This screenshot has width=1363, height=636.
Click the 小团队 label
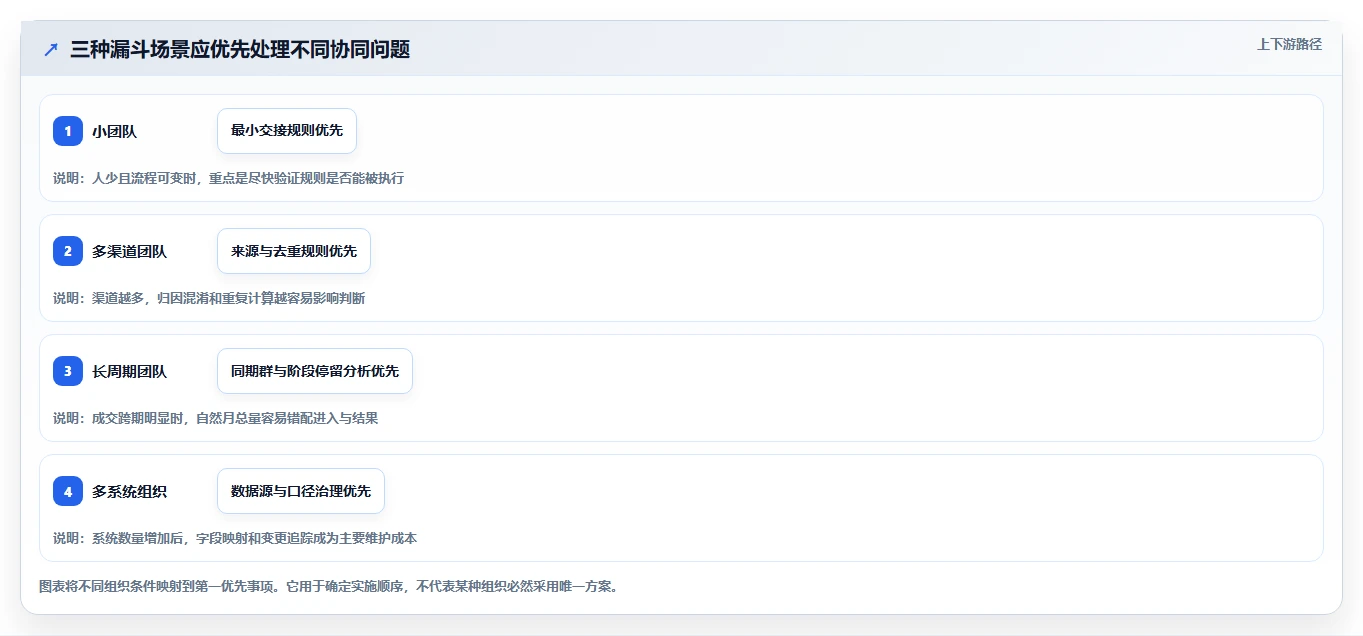tap(114, 131)
